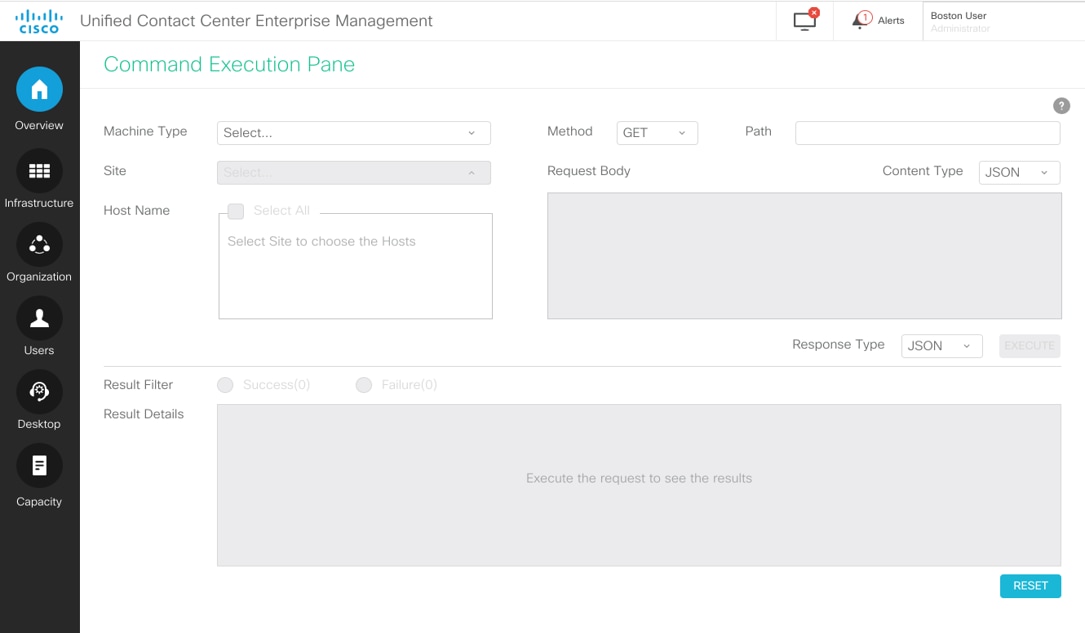This screenshot has height=633, width=1085.
Task: Select the Success(0) result filter
Action: click(226, 385)
